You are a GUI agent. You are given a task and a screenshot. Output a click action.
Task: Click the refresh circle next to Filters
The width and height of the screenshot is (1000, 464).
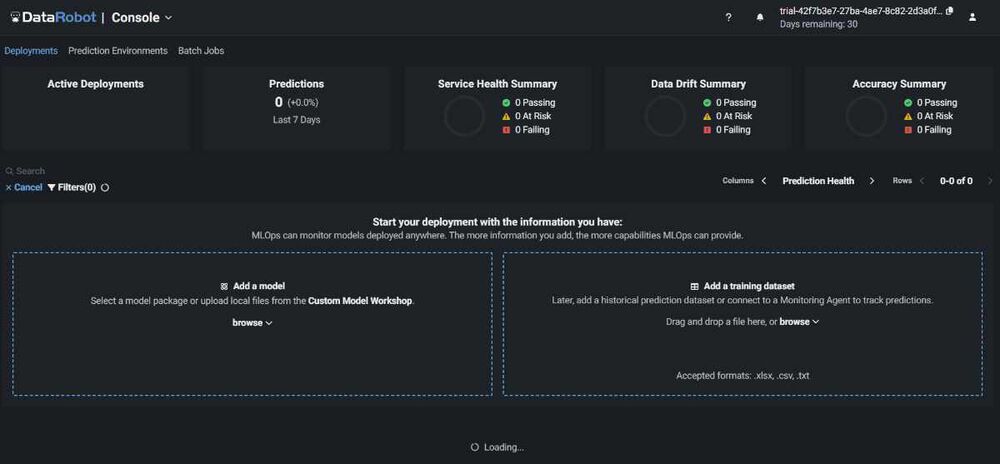pos(105,187)
